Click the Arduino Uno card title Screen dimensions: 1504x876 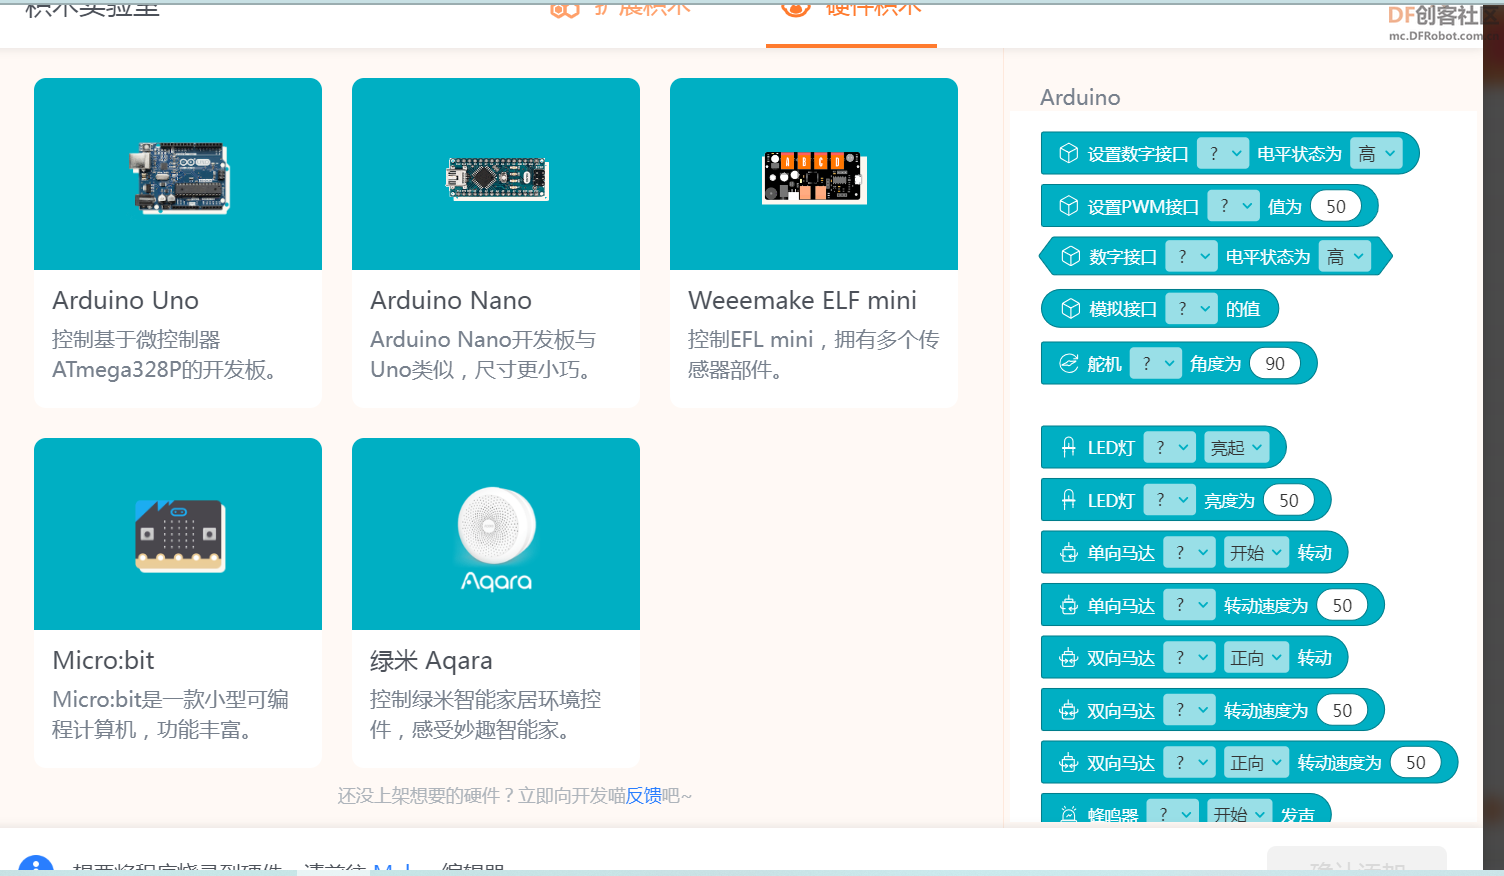click(x=126, y=300)
